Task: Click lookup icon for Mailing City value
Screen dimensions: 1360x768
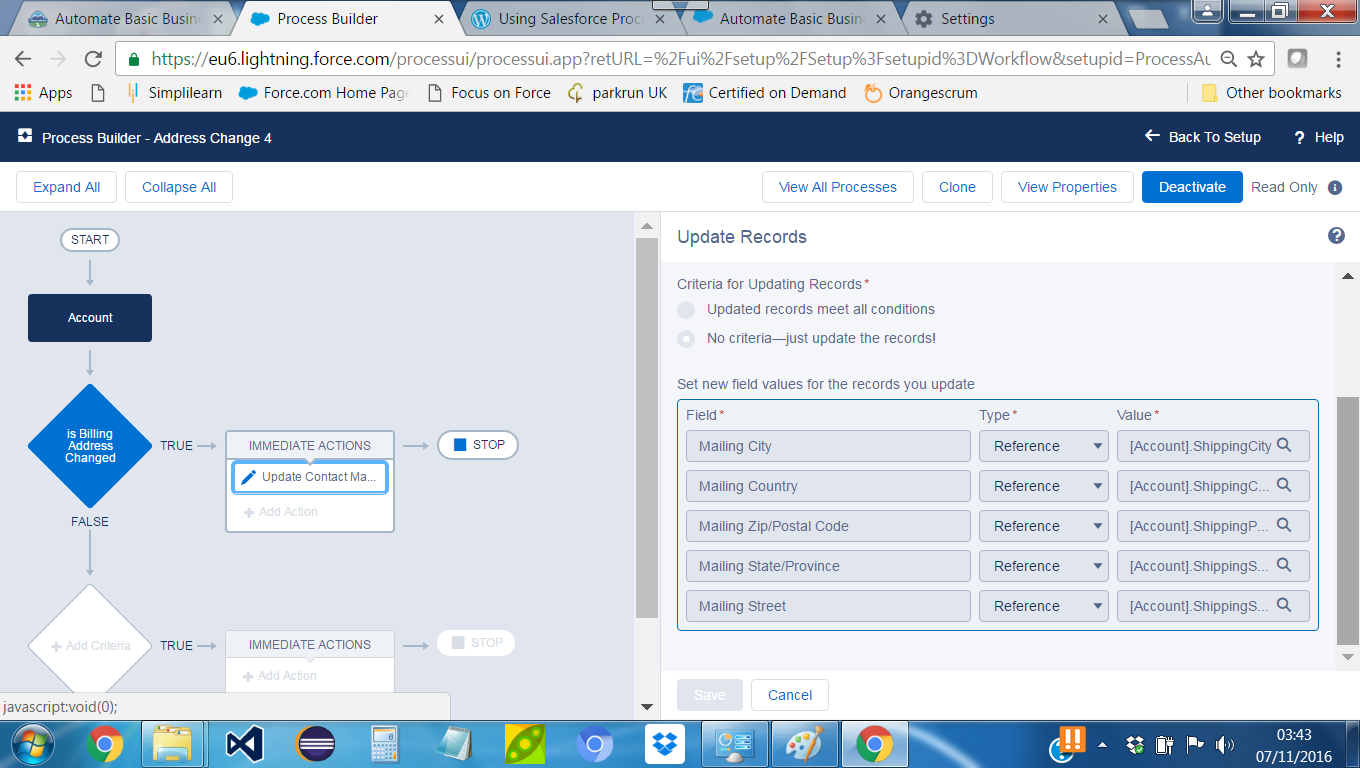Action: [1285, 445]
